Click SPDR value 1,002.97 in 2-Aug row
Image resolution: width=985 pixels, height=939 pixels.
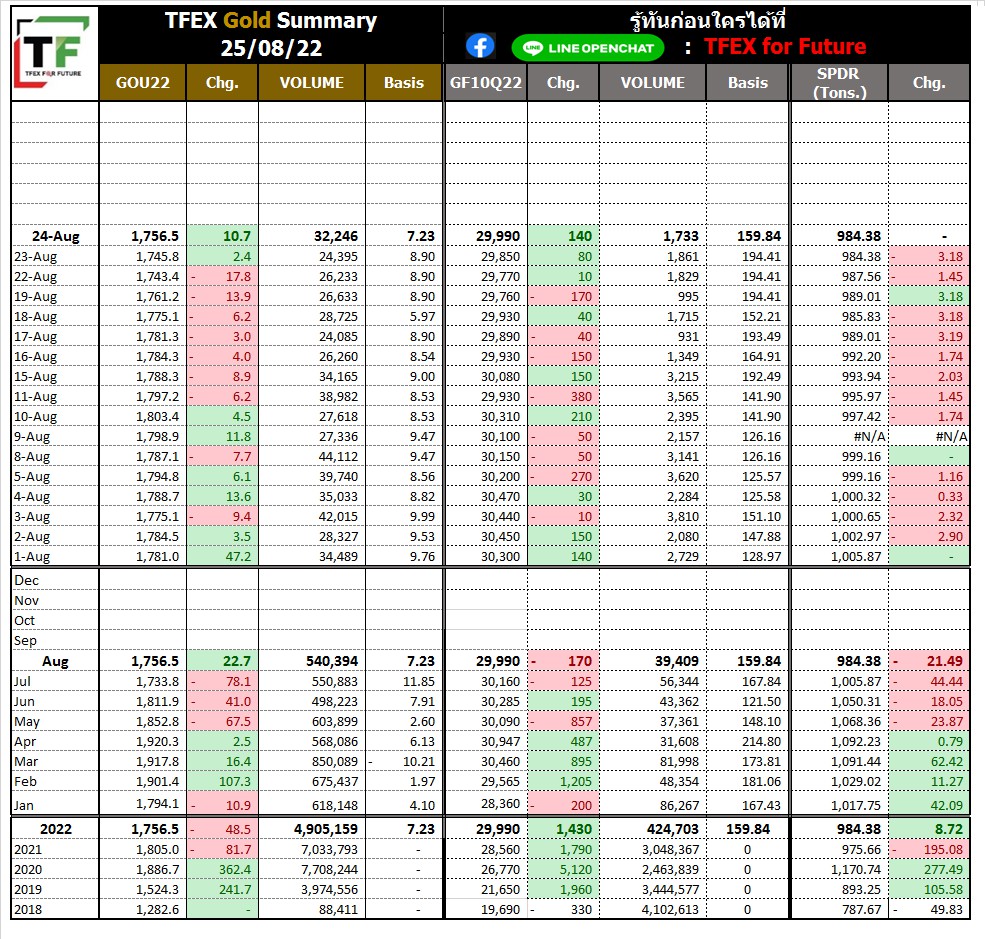(856, 537)
